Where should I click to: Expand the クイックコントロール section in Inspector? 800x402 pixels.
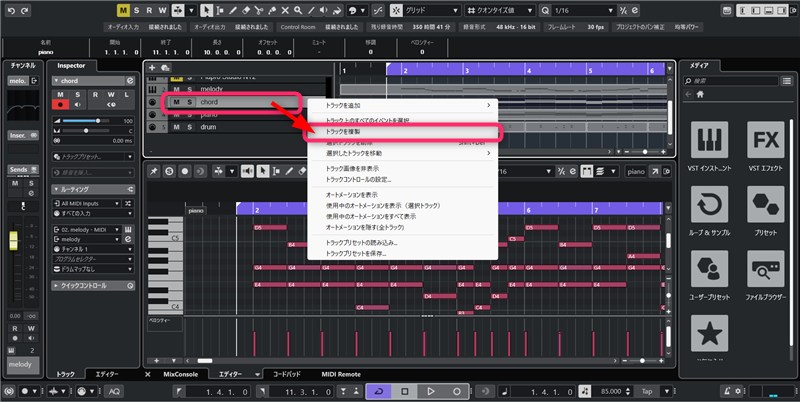(x=93, y=286)
